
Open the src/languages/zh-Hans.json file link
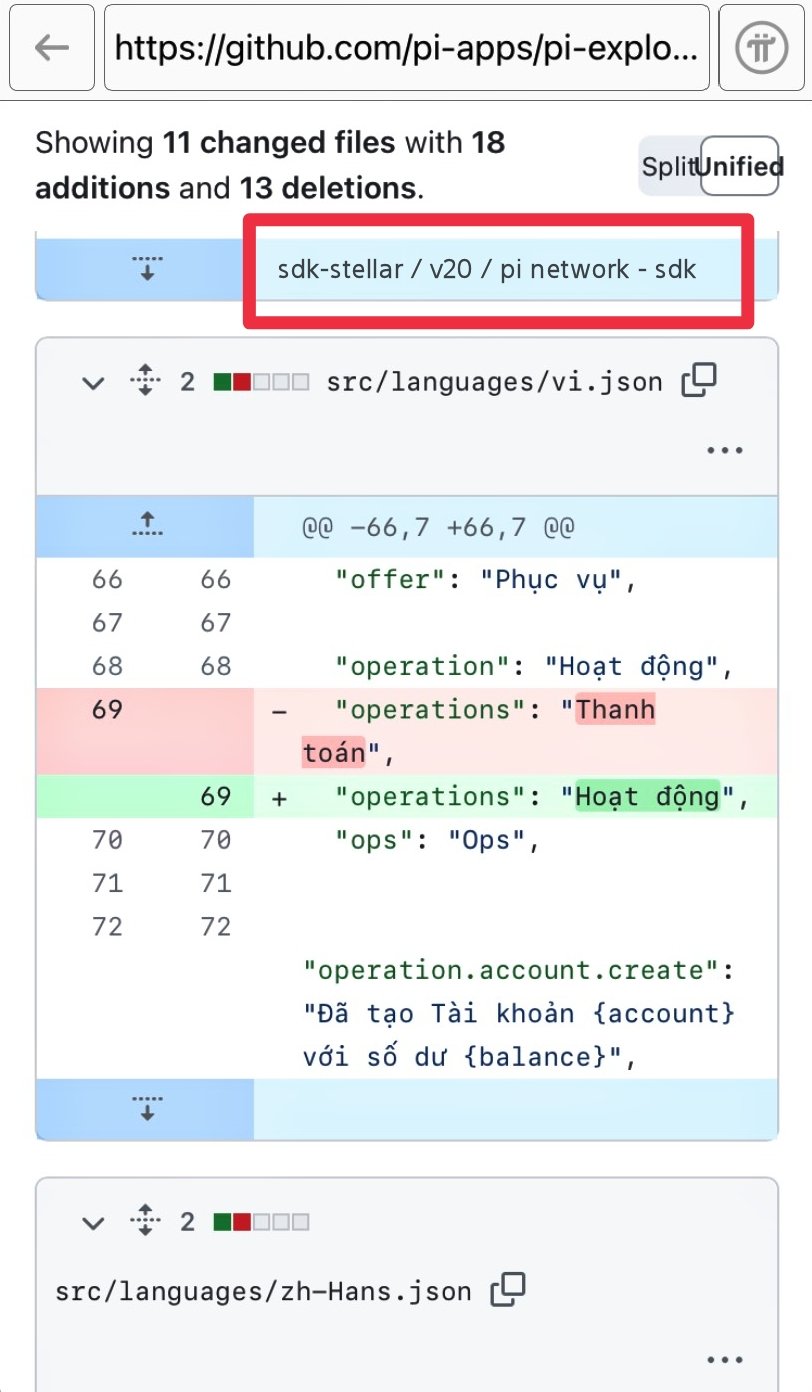264,1291
